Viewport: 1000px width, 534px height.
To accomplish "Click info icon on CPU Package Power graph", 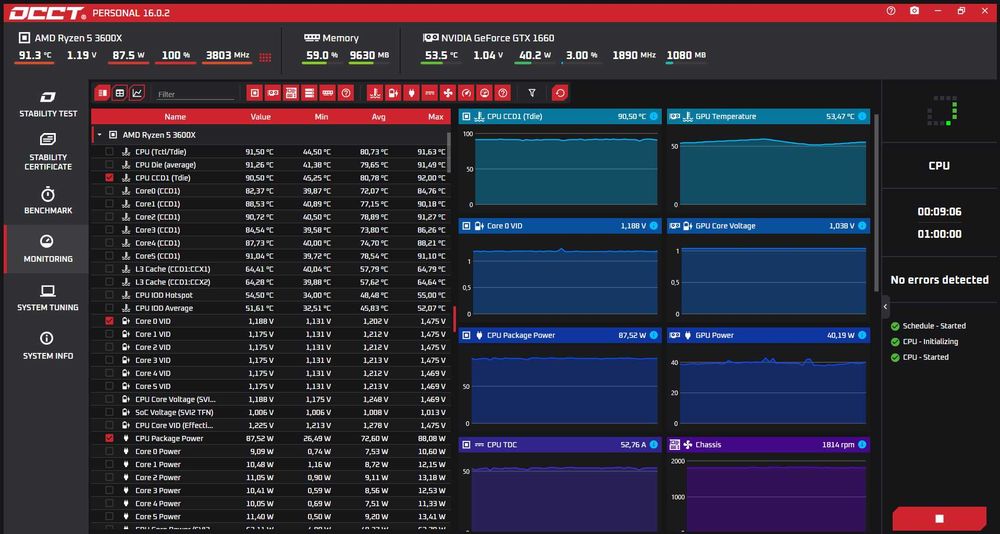I will [653, 335].
